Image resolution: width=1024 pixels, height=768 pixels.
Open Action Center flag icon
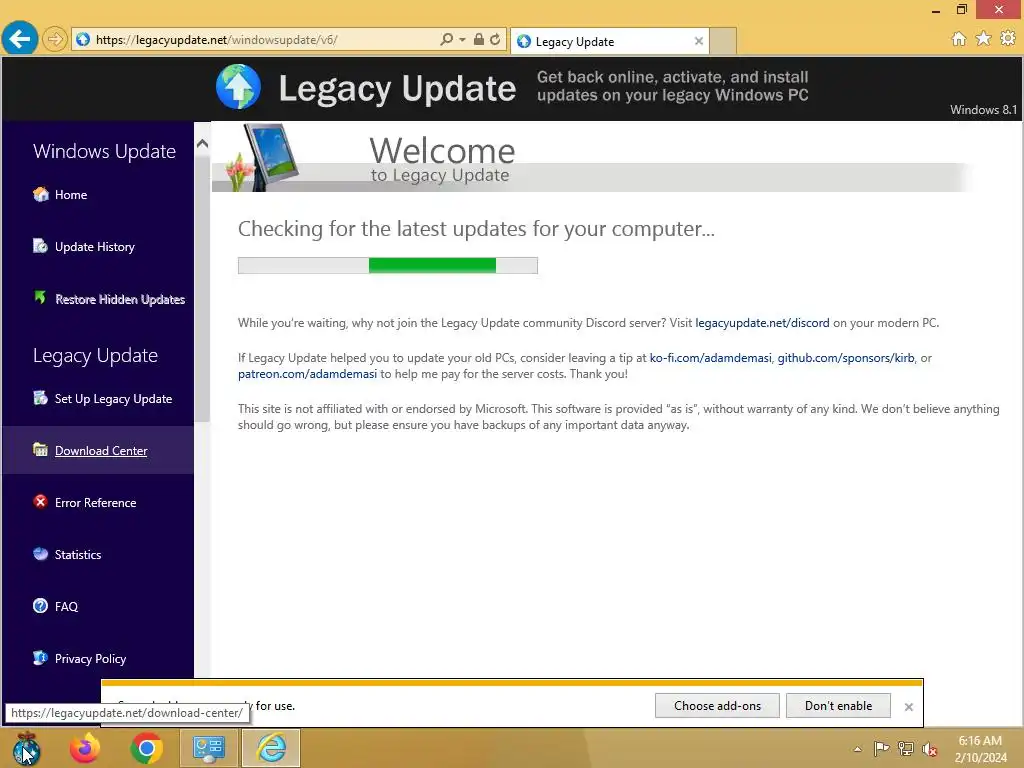pos(881,748)
